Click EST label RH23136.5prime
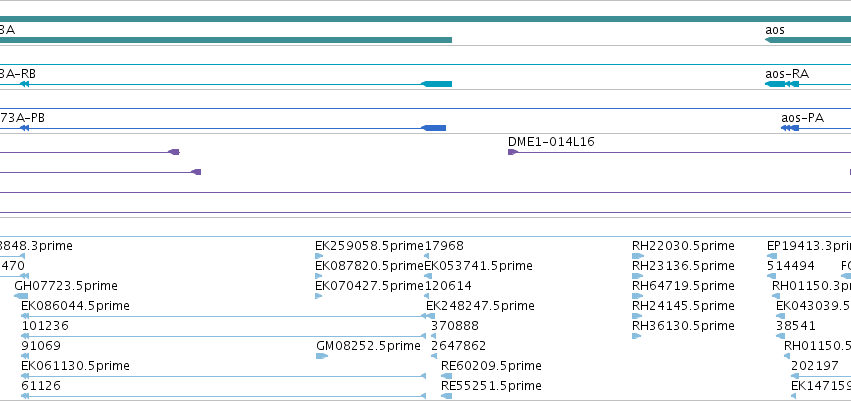This screenshot has width=851, height=401. (x=683, y=266)
